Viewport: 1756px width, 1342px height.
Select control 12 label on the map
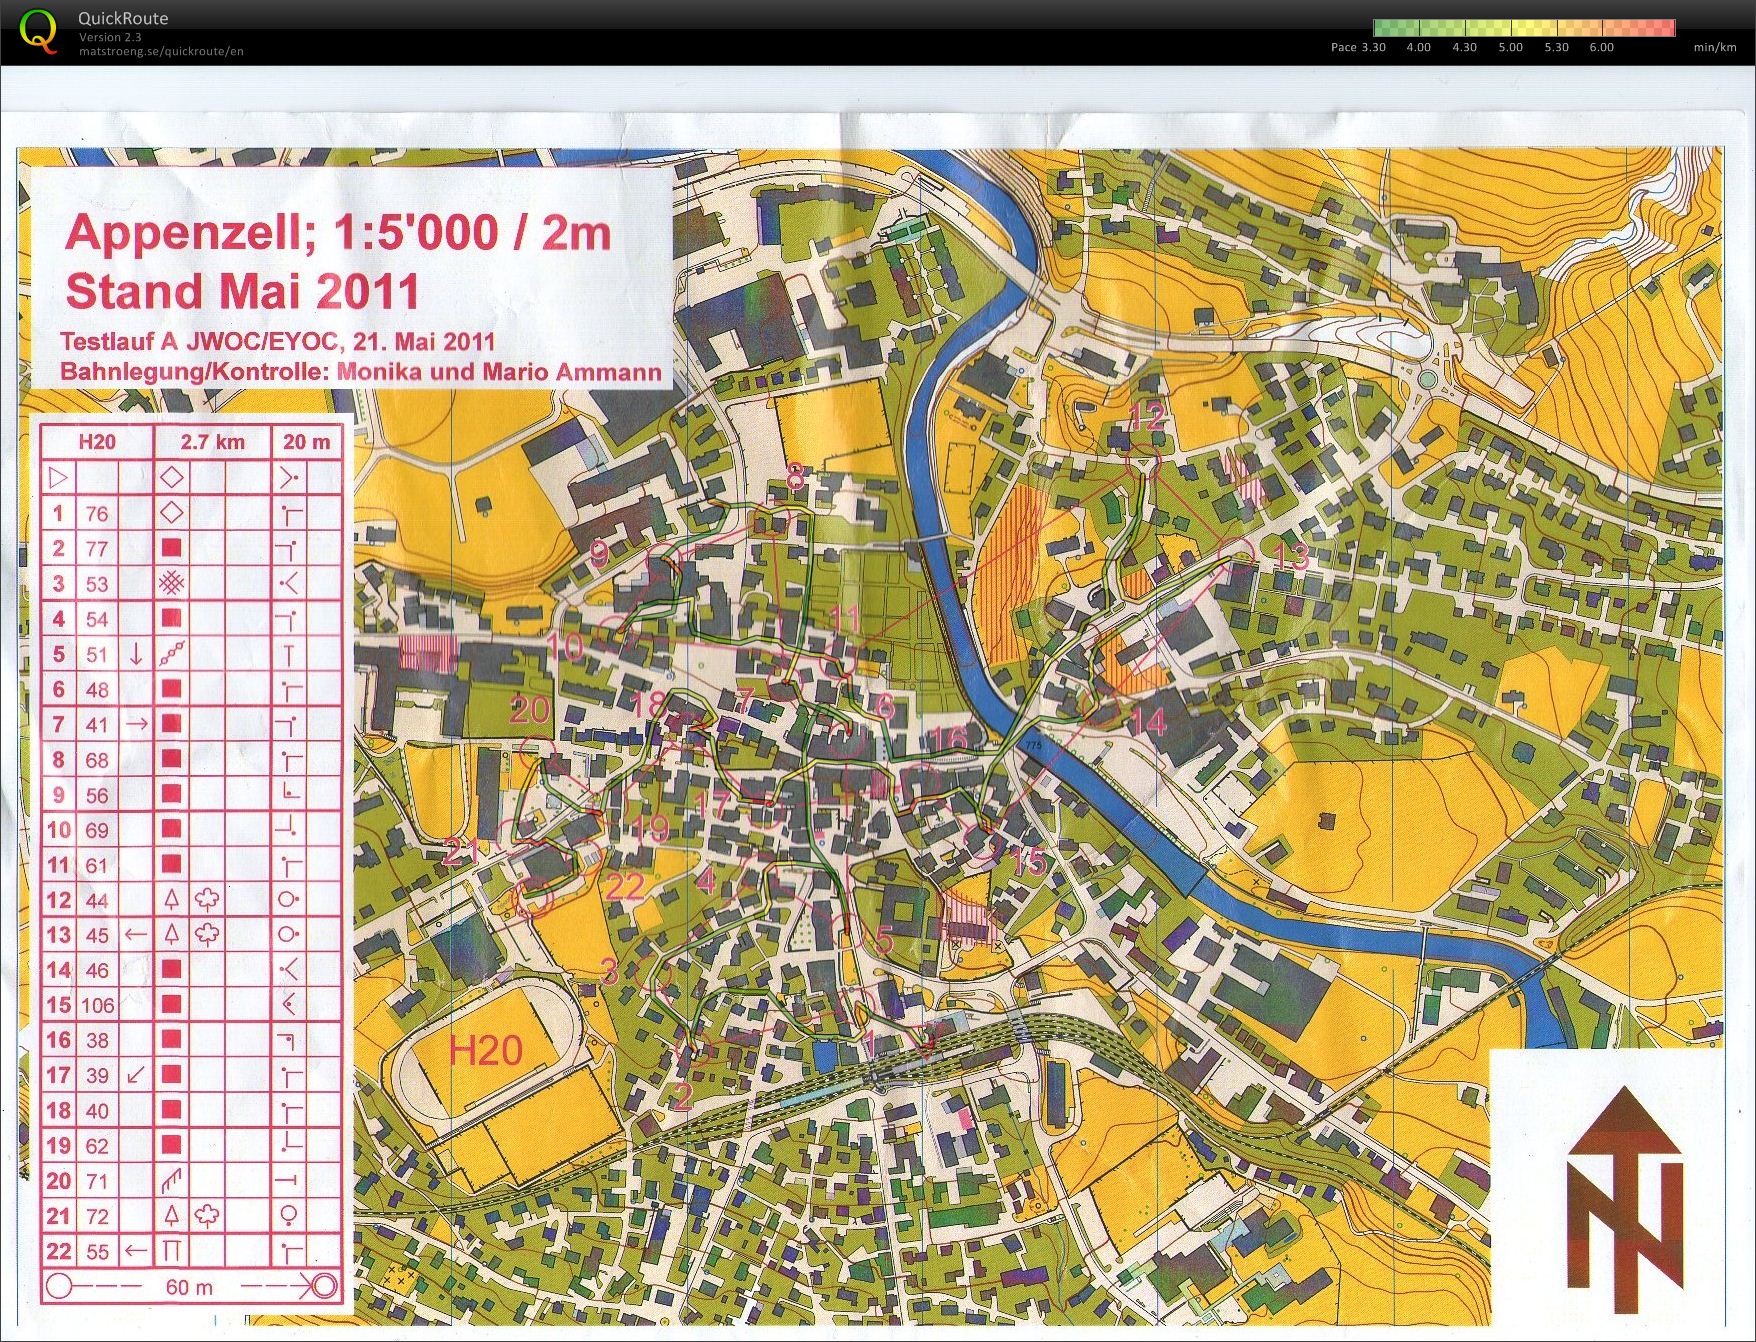pyautogui.click(x=1148, y=416)
